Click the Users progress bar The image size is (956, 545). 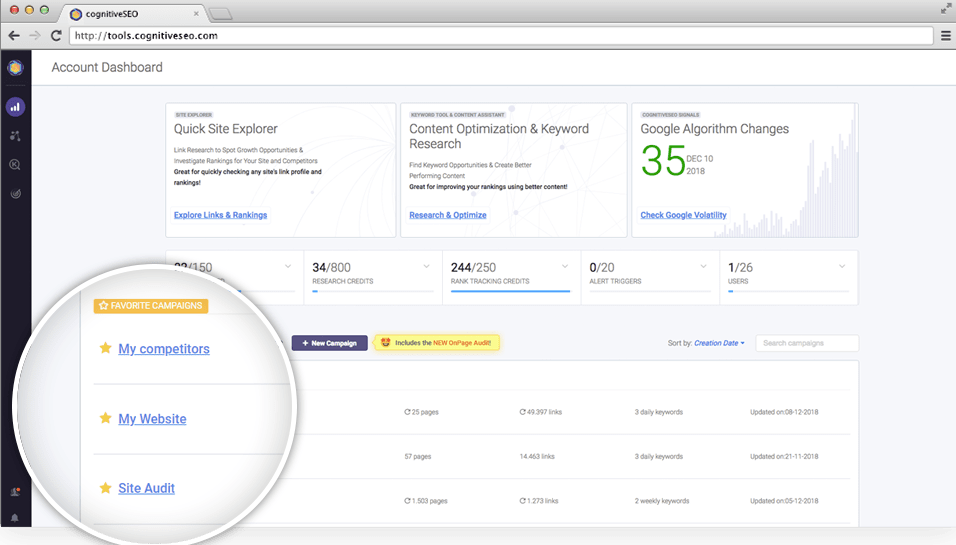coord(788,291)
